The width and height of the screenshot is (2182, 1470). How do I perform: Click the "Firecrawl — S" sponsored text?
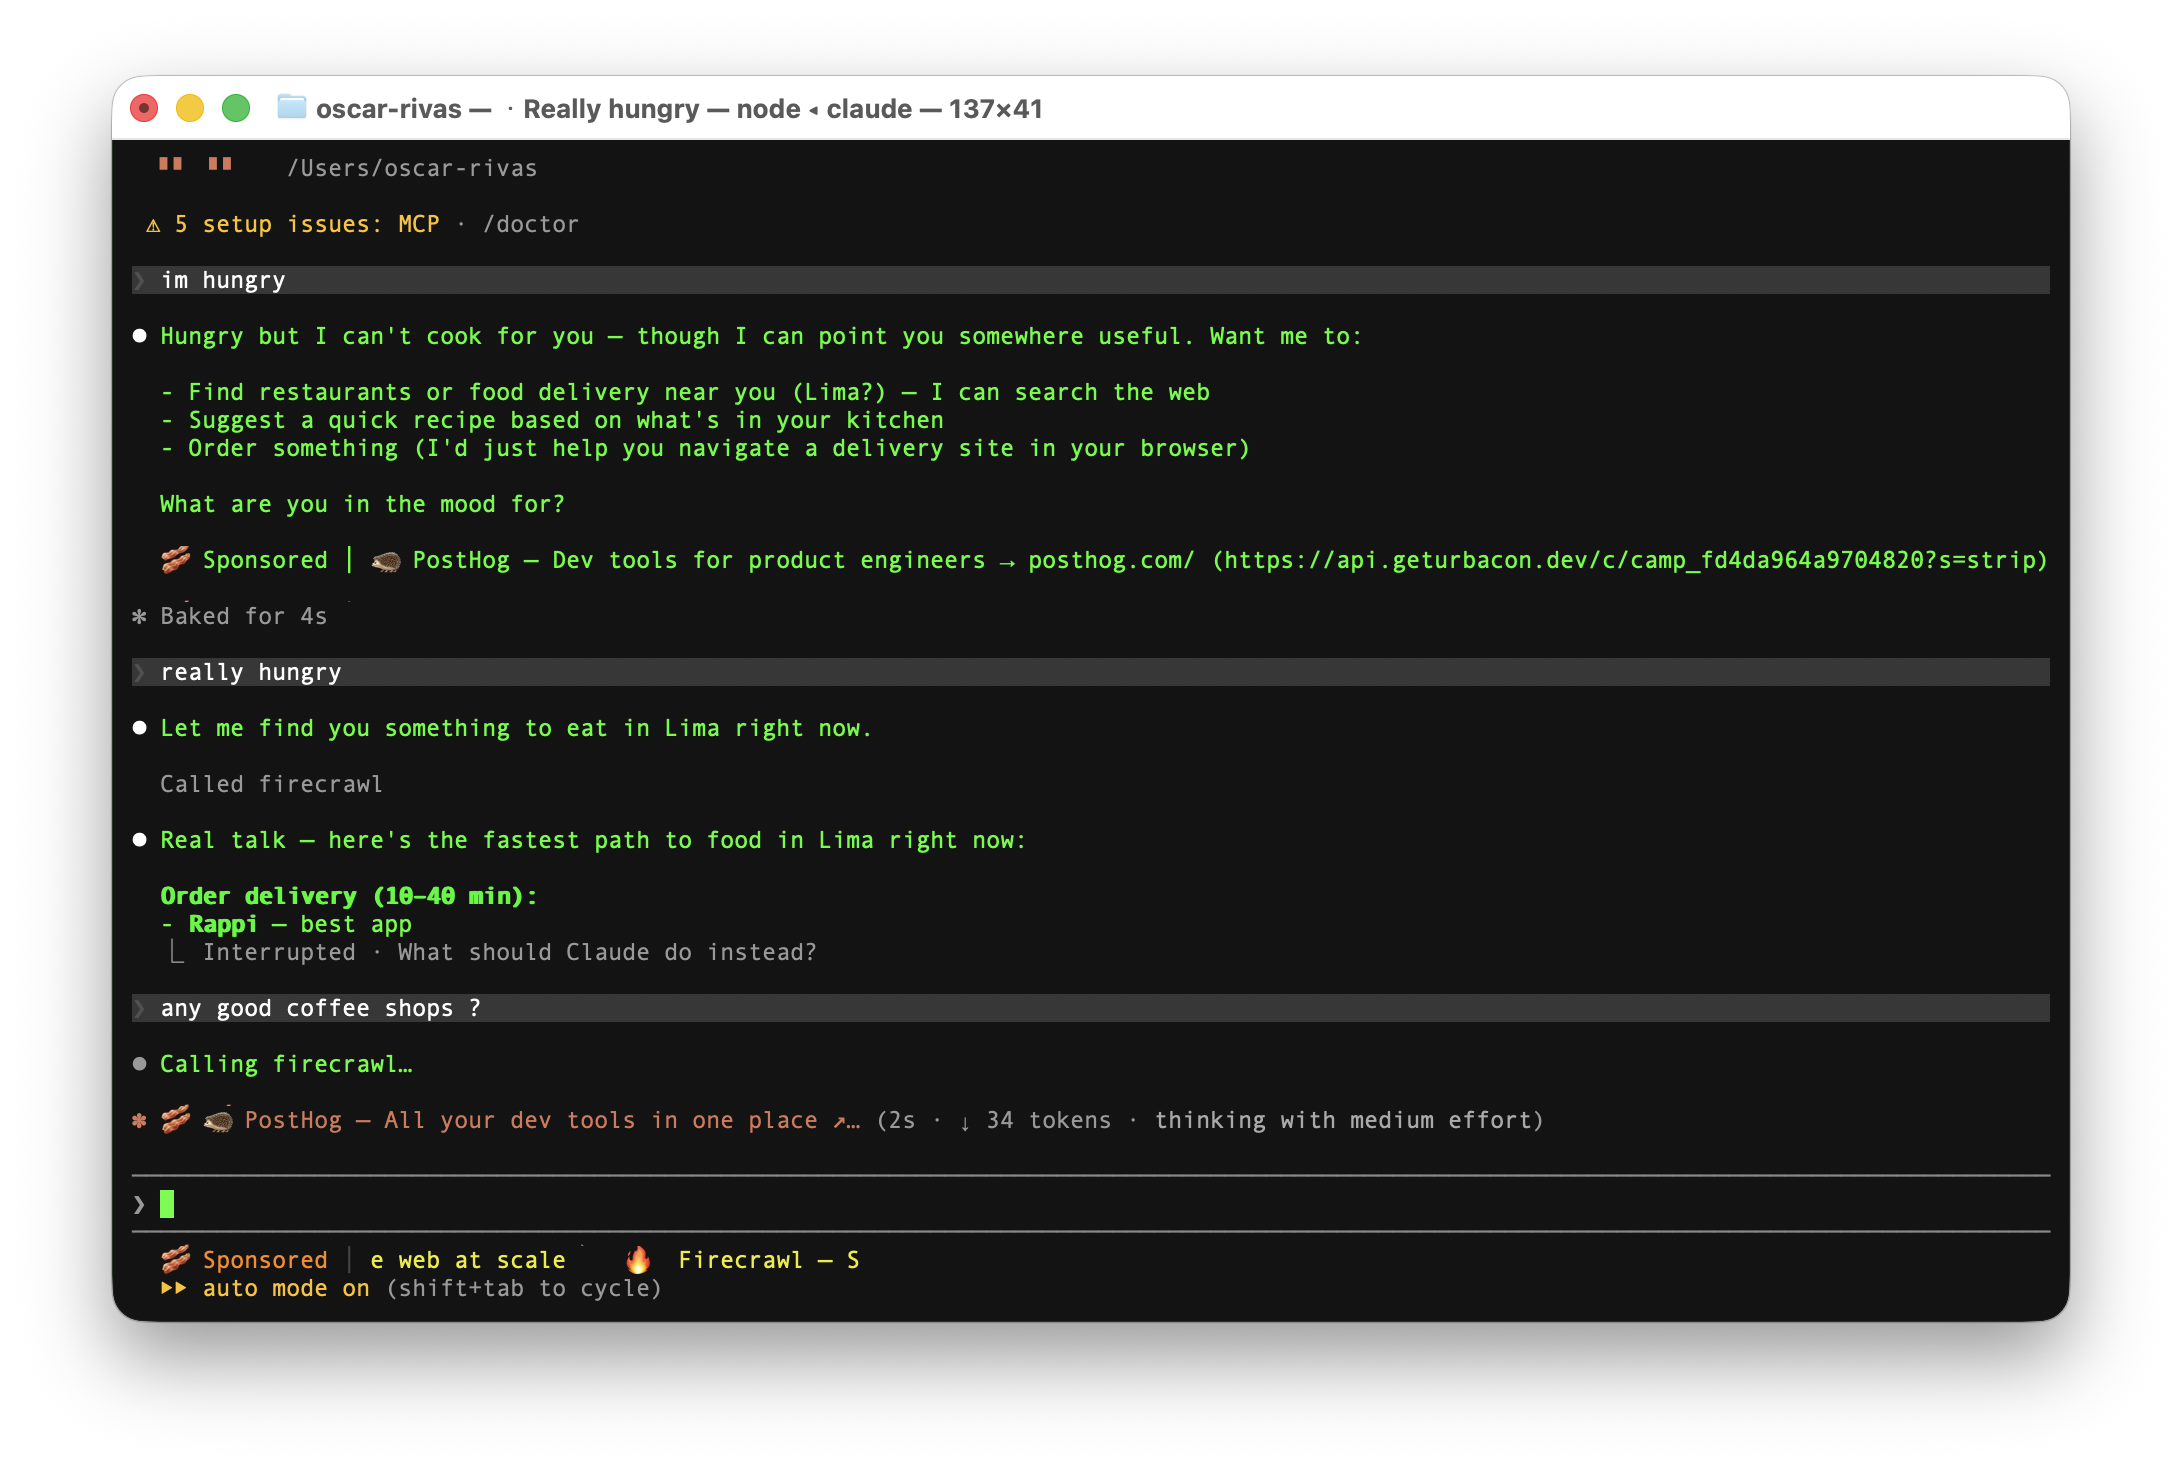click(769, 1260)
